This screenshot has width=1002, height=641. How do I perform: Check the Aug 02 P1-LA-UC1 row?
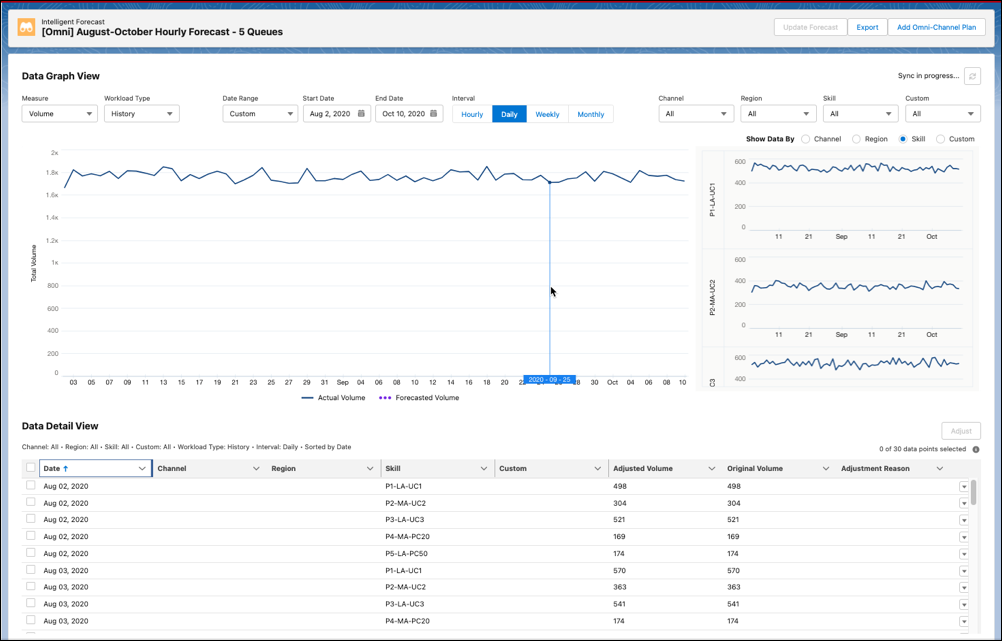[31, 486]
